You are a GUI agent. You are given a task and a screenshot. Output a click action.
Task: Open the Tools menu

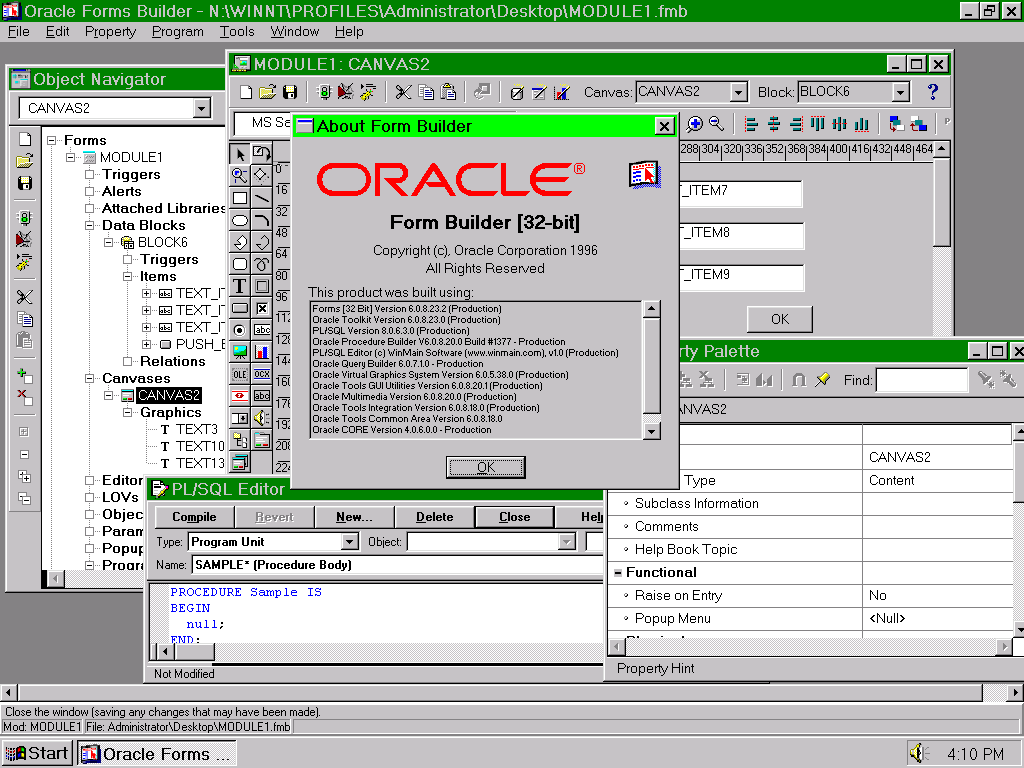tap(237, 31)
